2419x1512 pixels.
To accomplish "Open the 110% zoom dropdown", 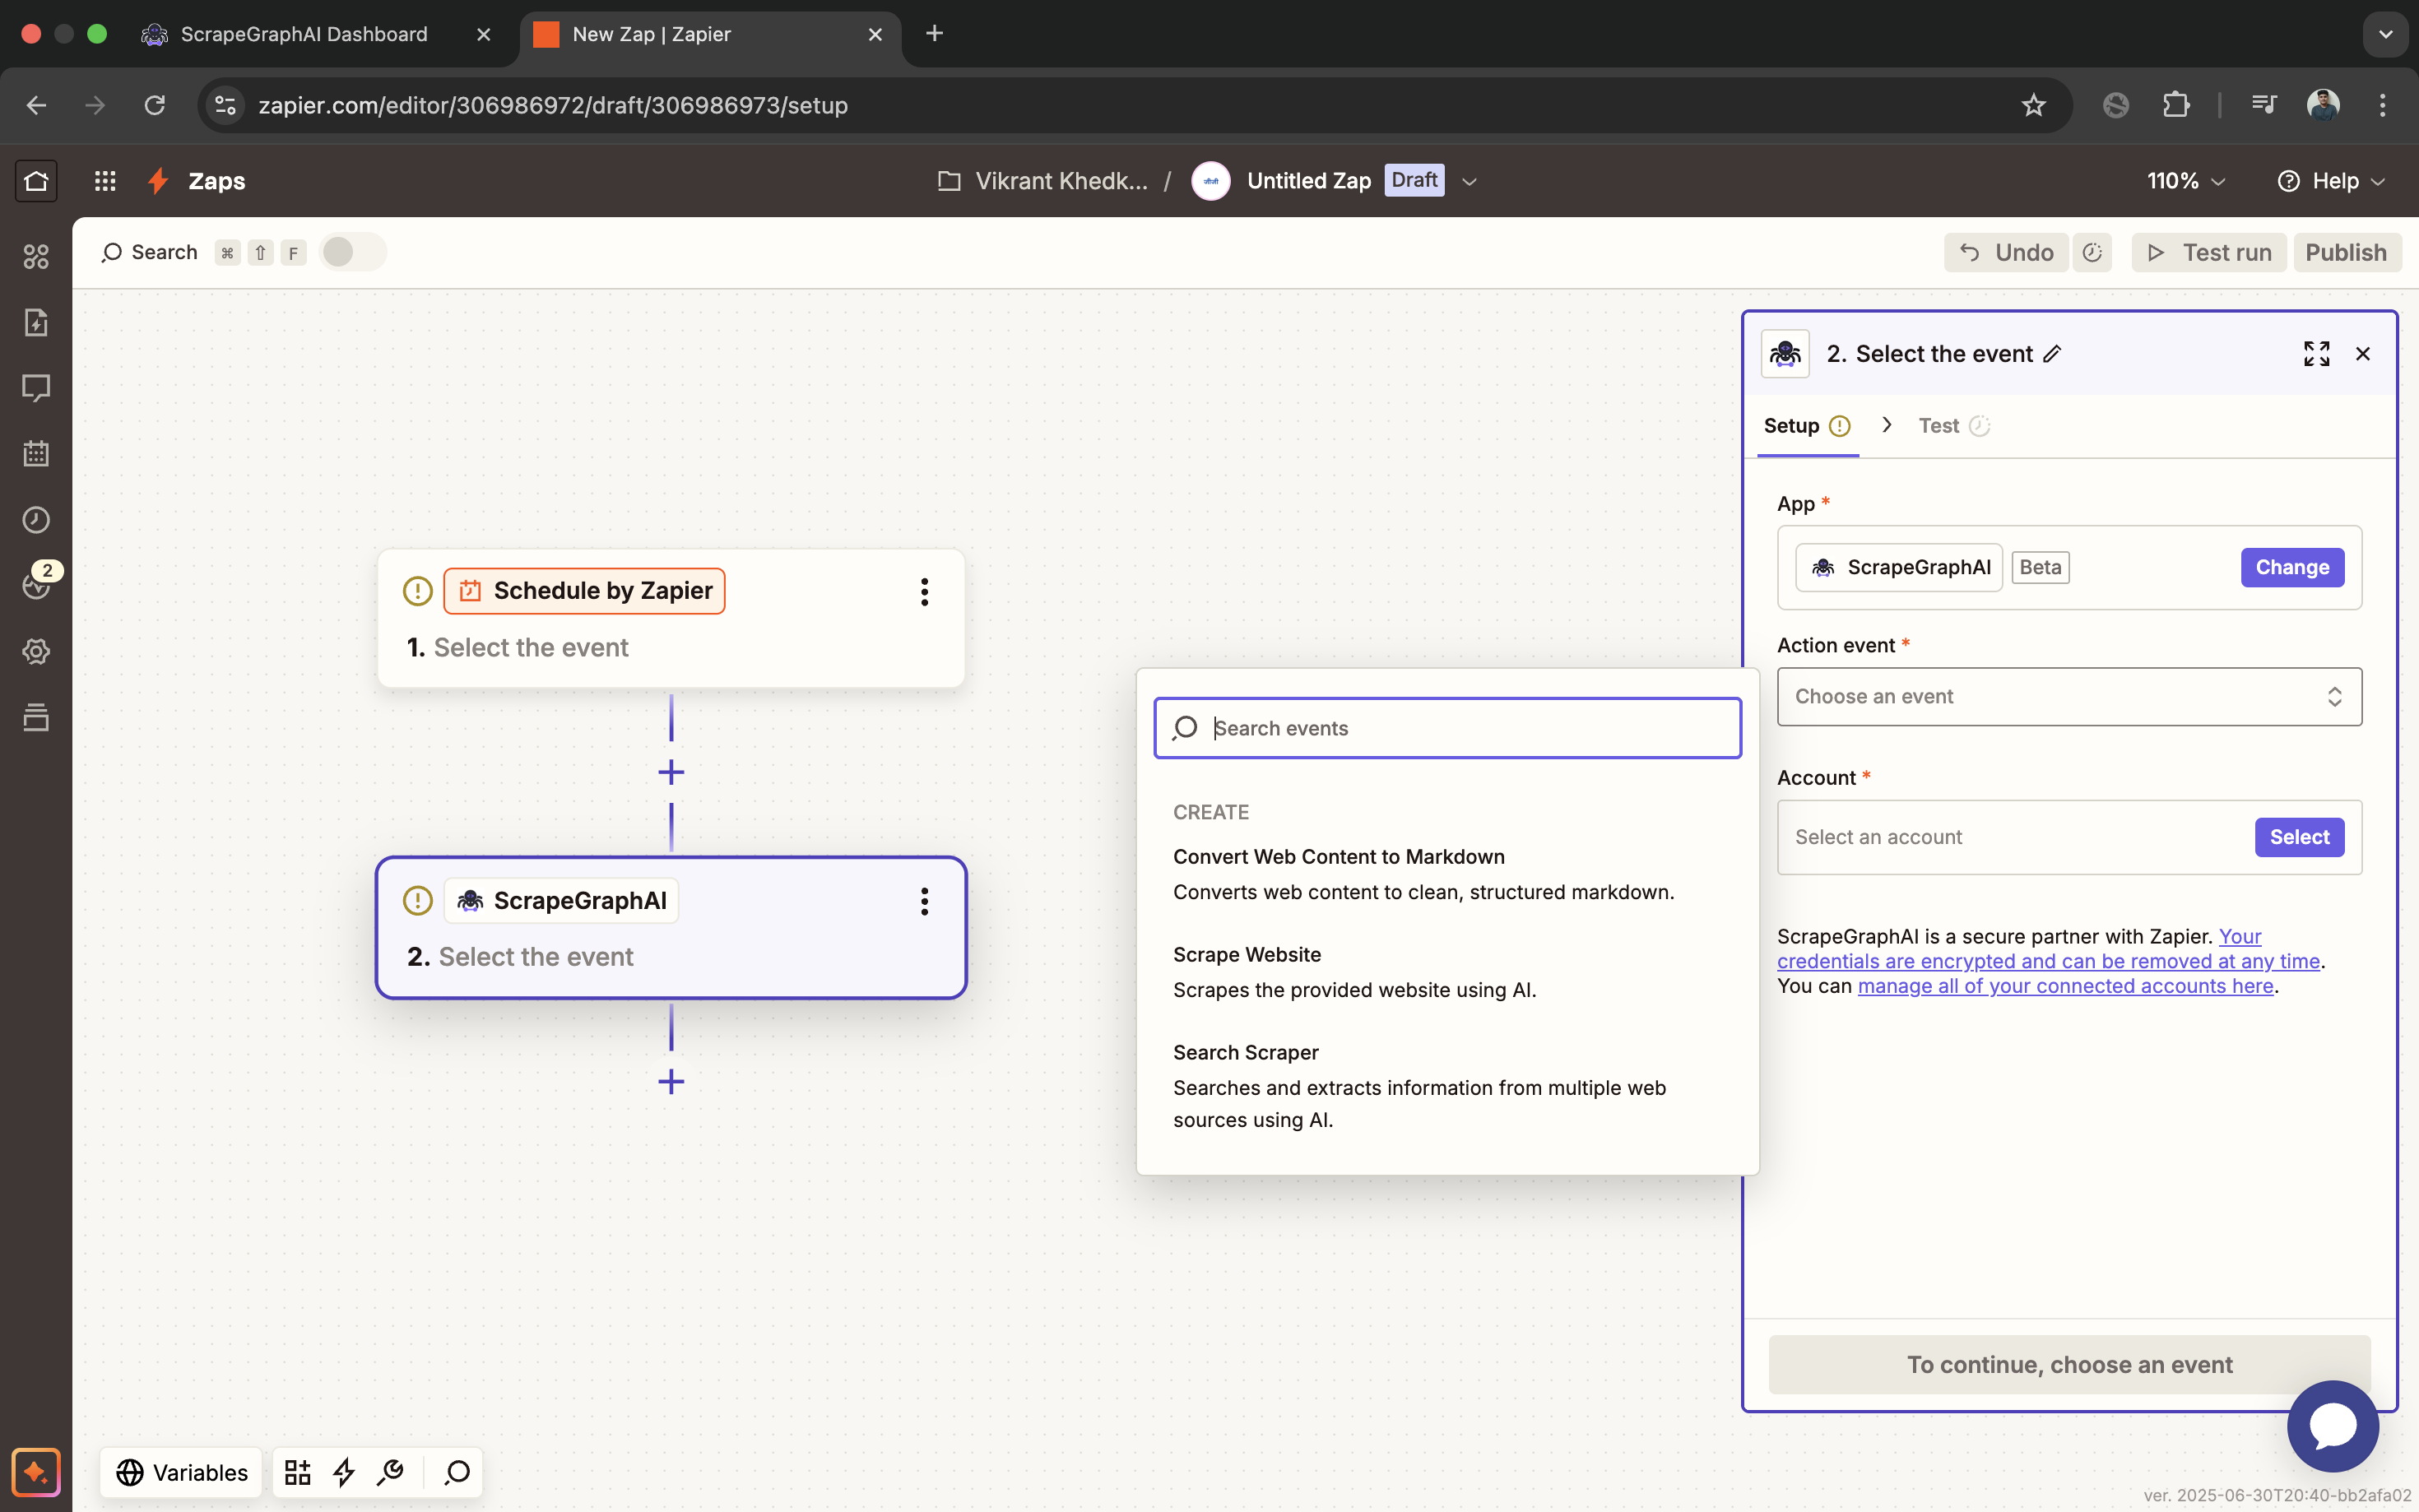I will [x=2186, y=181].
